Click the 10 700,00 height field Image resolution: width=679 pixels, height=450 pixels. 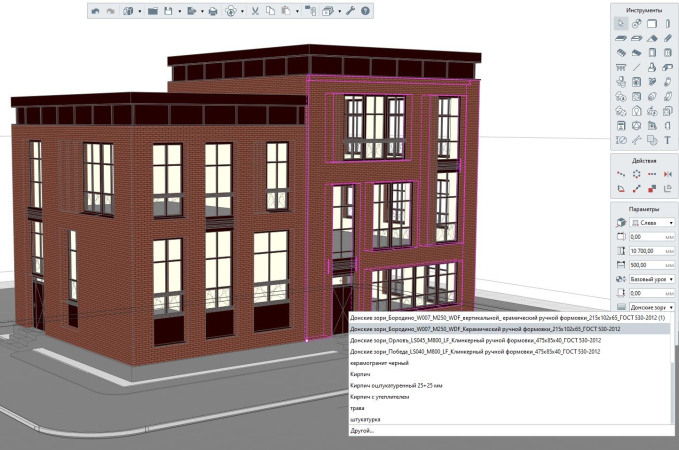click(x=643, y=250)
